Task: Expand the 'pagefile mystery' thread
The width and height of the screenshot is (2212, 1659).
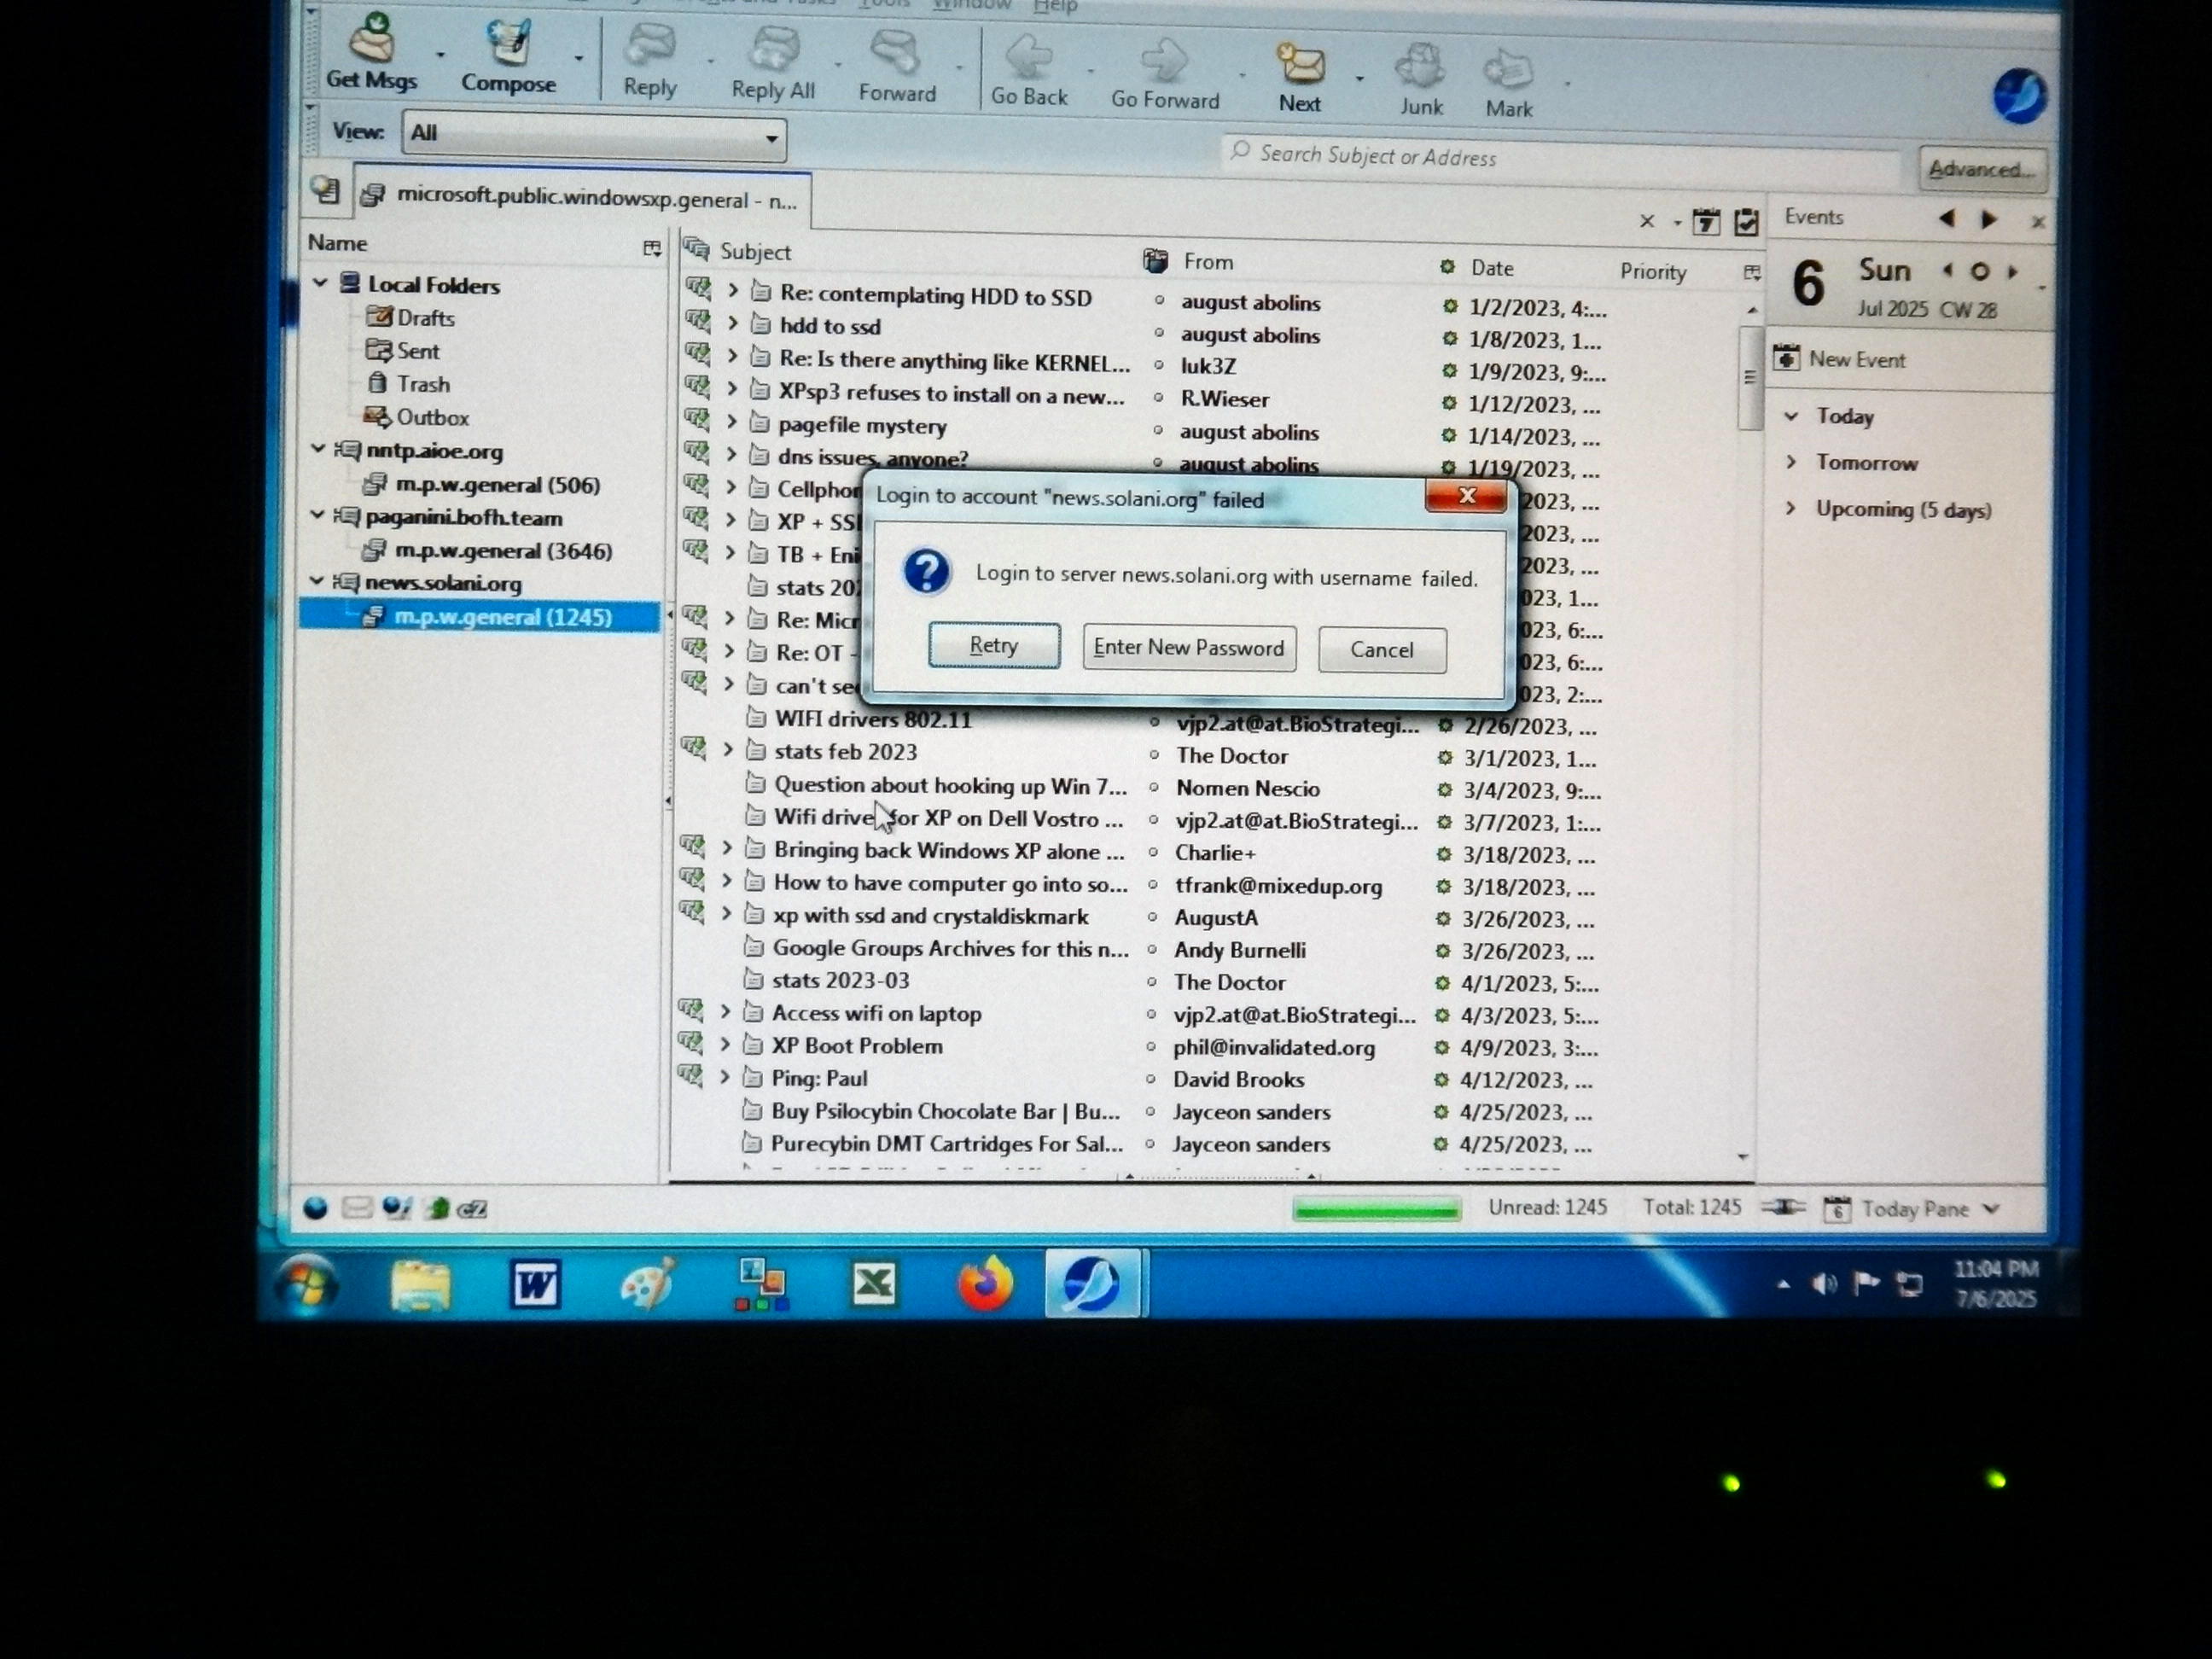Action: (731, 422)
